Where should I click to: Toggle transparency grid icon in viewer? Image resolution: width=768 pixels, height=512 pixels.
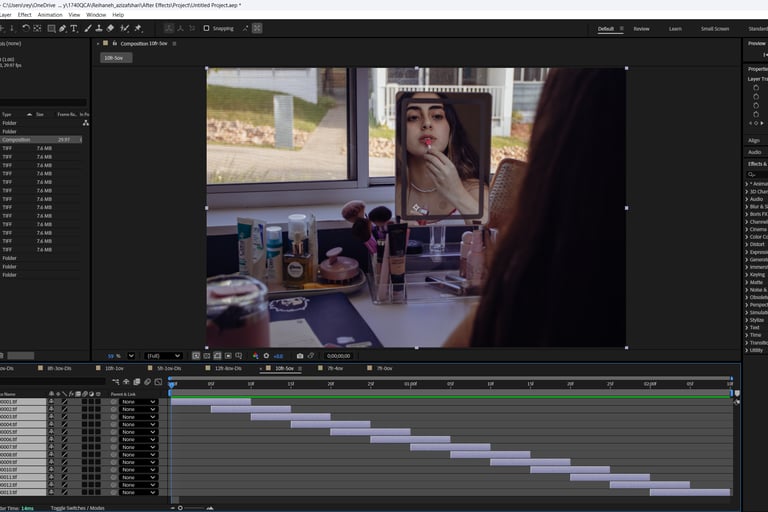tap(207, 356)
